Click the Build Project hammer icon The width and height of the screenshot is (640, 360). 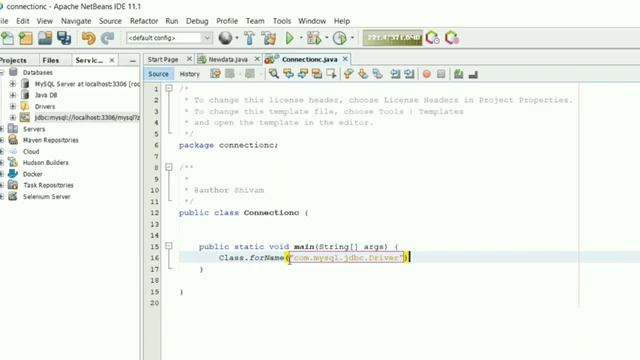[x=249, y=38]
